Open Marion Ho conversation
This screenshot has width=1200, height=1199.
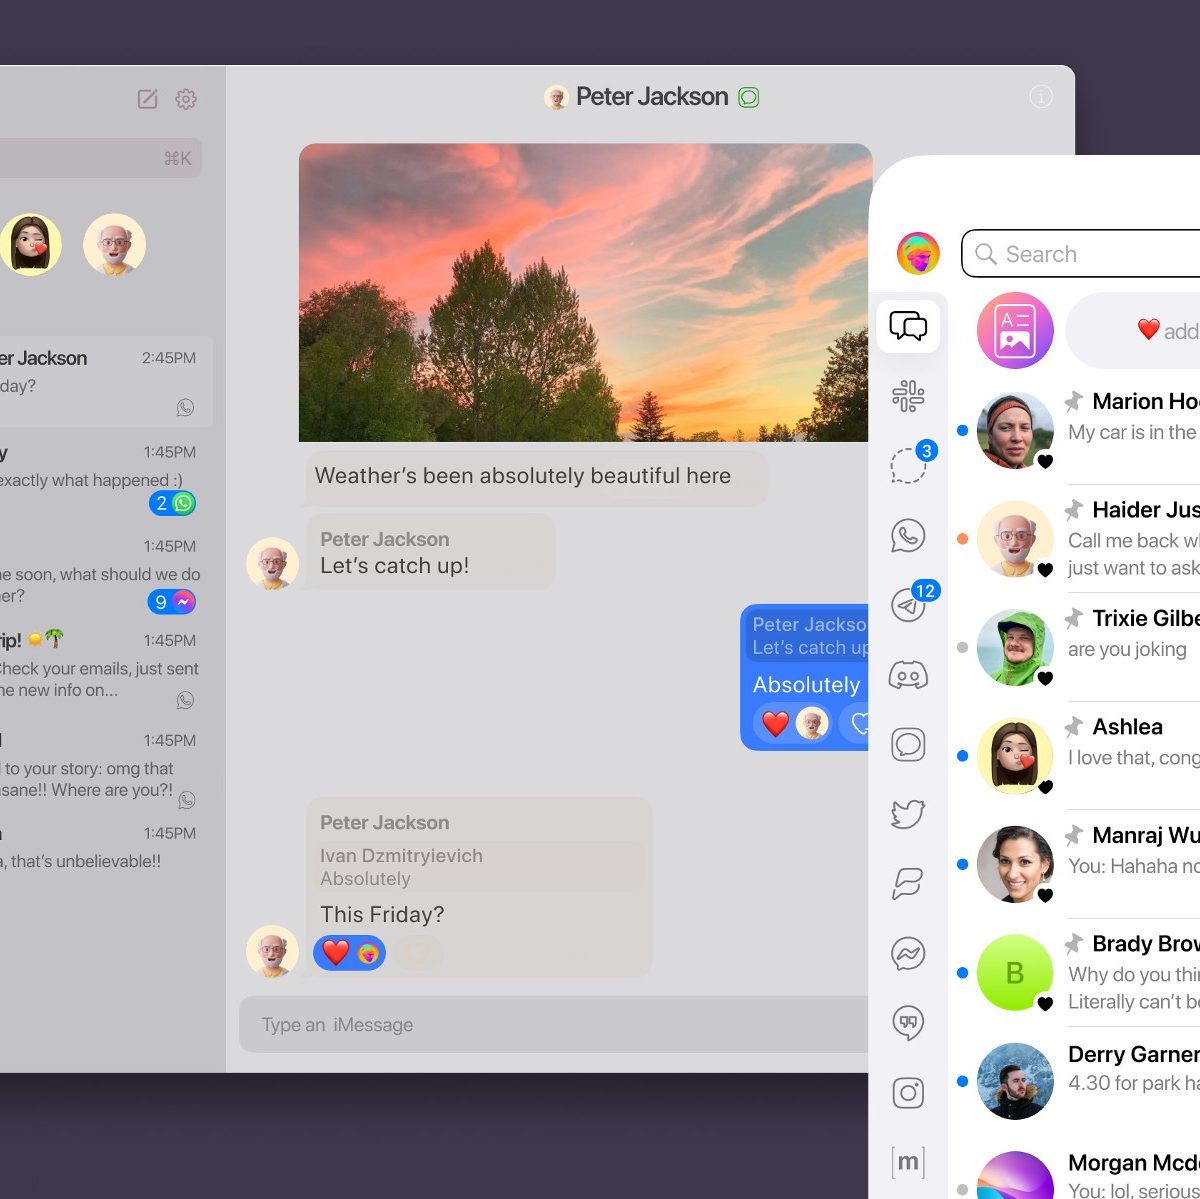(x=1077, y=431)
